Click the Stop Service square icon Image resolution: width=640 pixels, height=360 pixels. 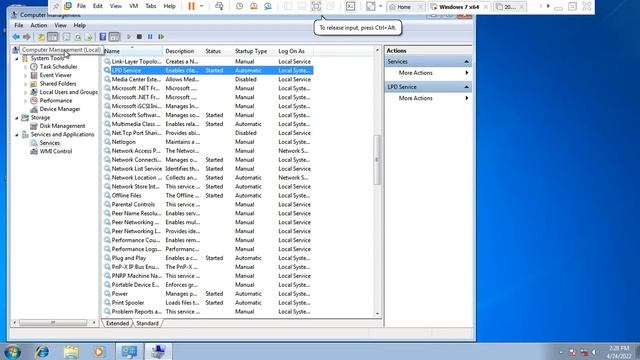coord(139,37)
